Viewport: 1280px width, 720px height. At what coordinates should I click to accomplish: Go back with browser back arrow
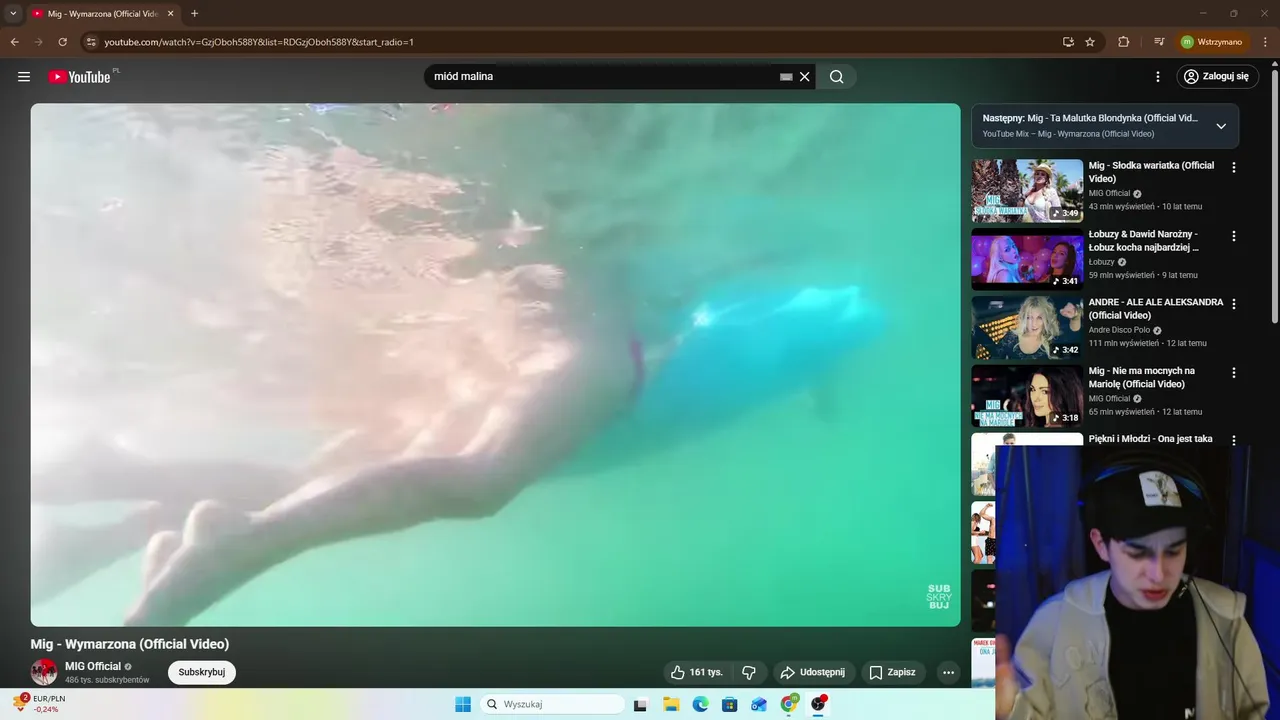click(14, 42)
